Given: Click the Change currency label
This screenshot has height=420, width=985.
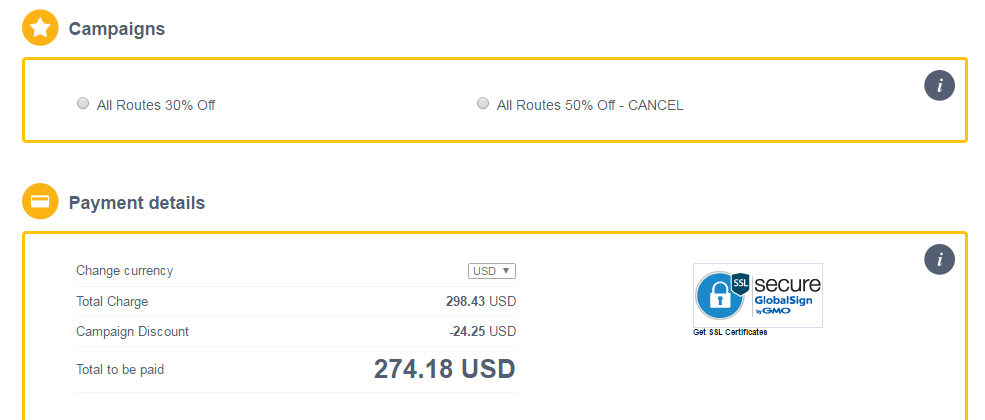Looking at the screenshot, I should [124, 271].
